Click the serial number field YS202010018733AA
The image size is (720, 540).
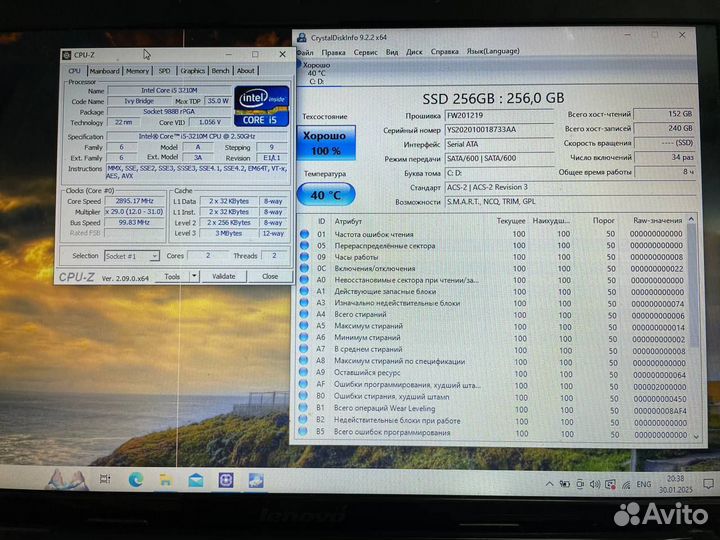tap(500, 130)
